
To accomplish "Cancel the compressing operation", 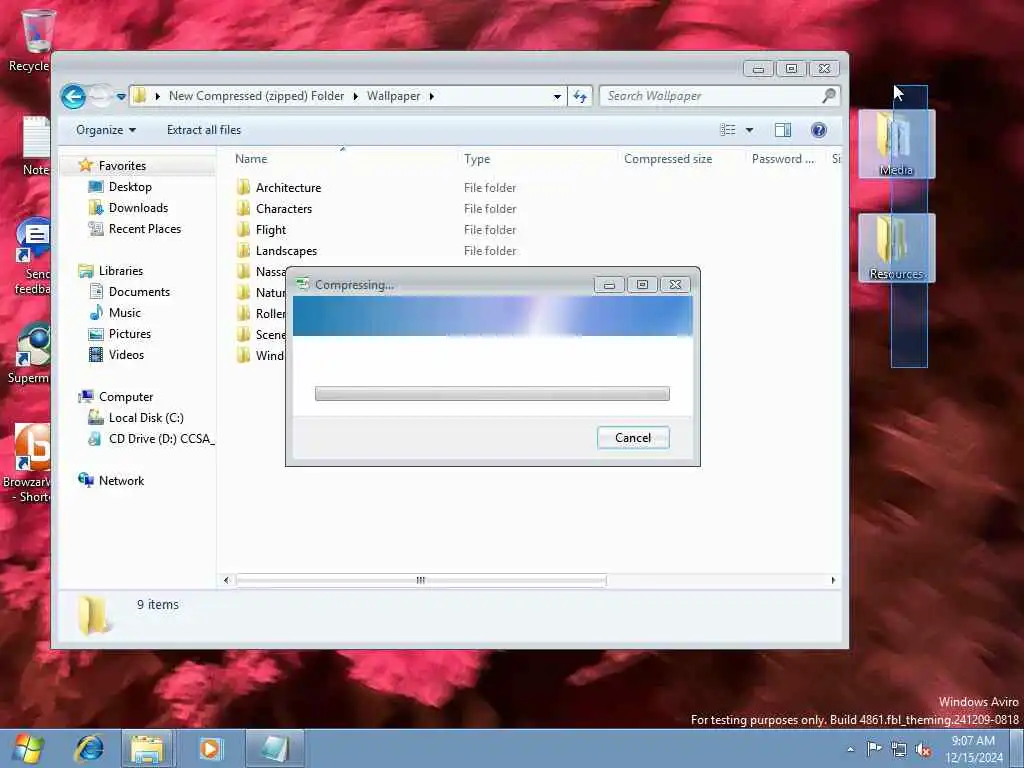I will coord(633,438).
